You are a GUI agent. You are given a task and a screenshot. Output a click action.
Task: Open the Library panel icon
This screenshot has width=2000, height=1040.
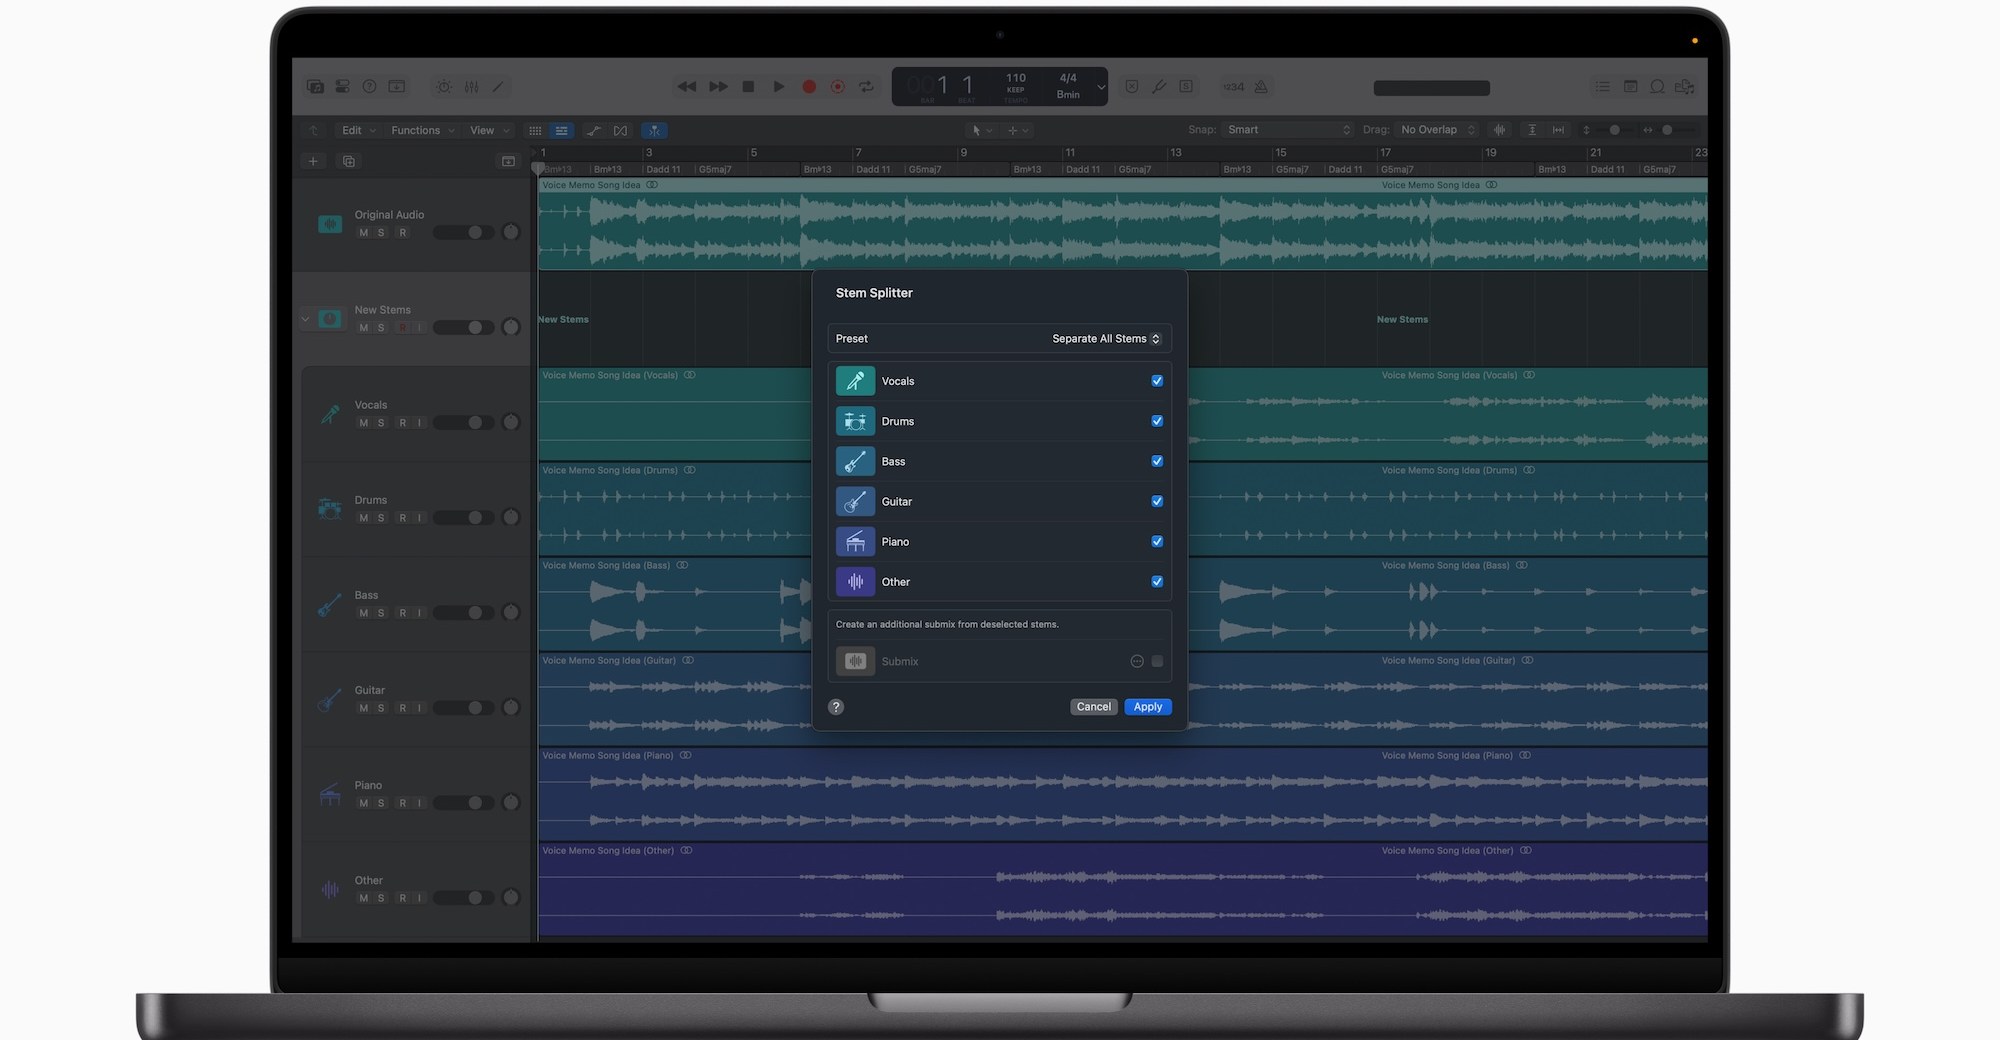point(315,87)
